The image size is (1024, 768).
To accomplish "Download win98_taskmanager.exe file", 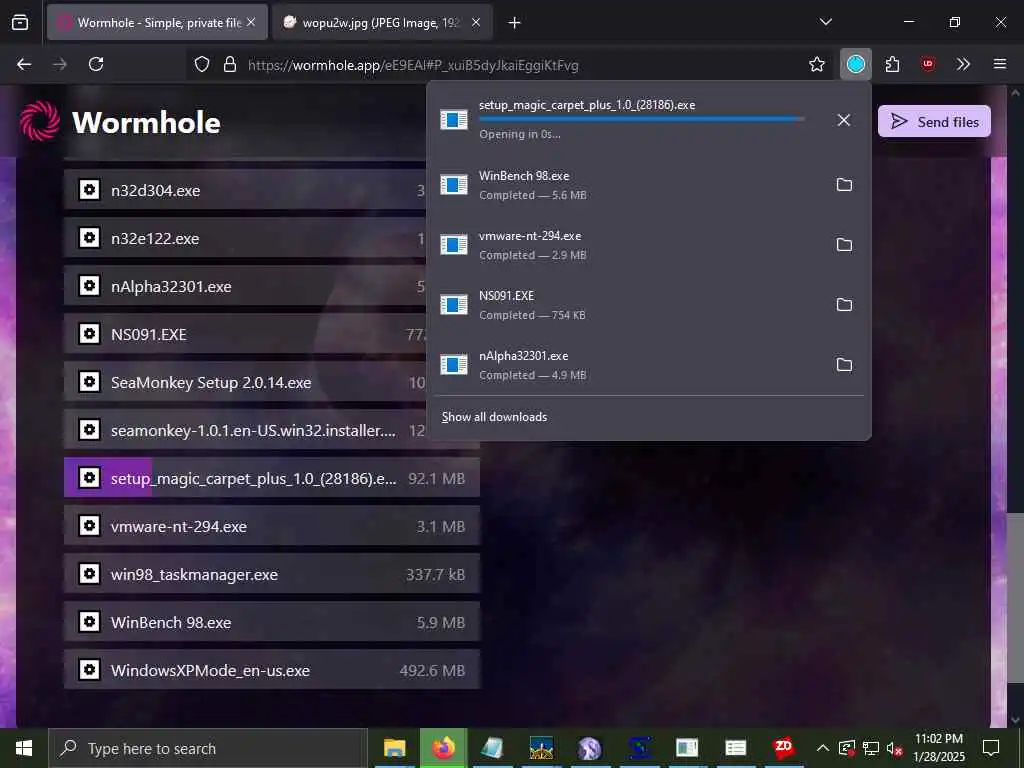I will click(272, 574).
